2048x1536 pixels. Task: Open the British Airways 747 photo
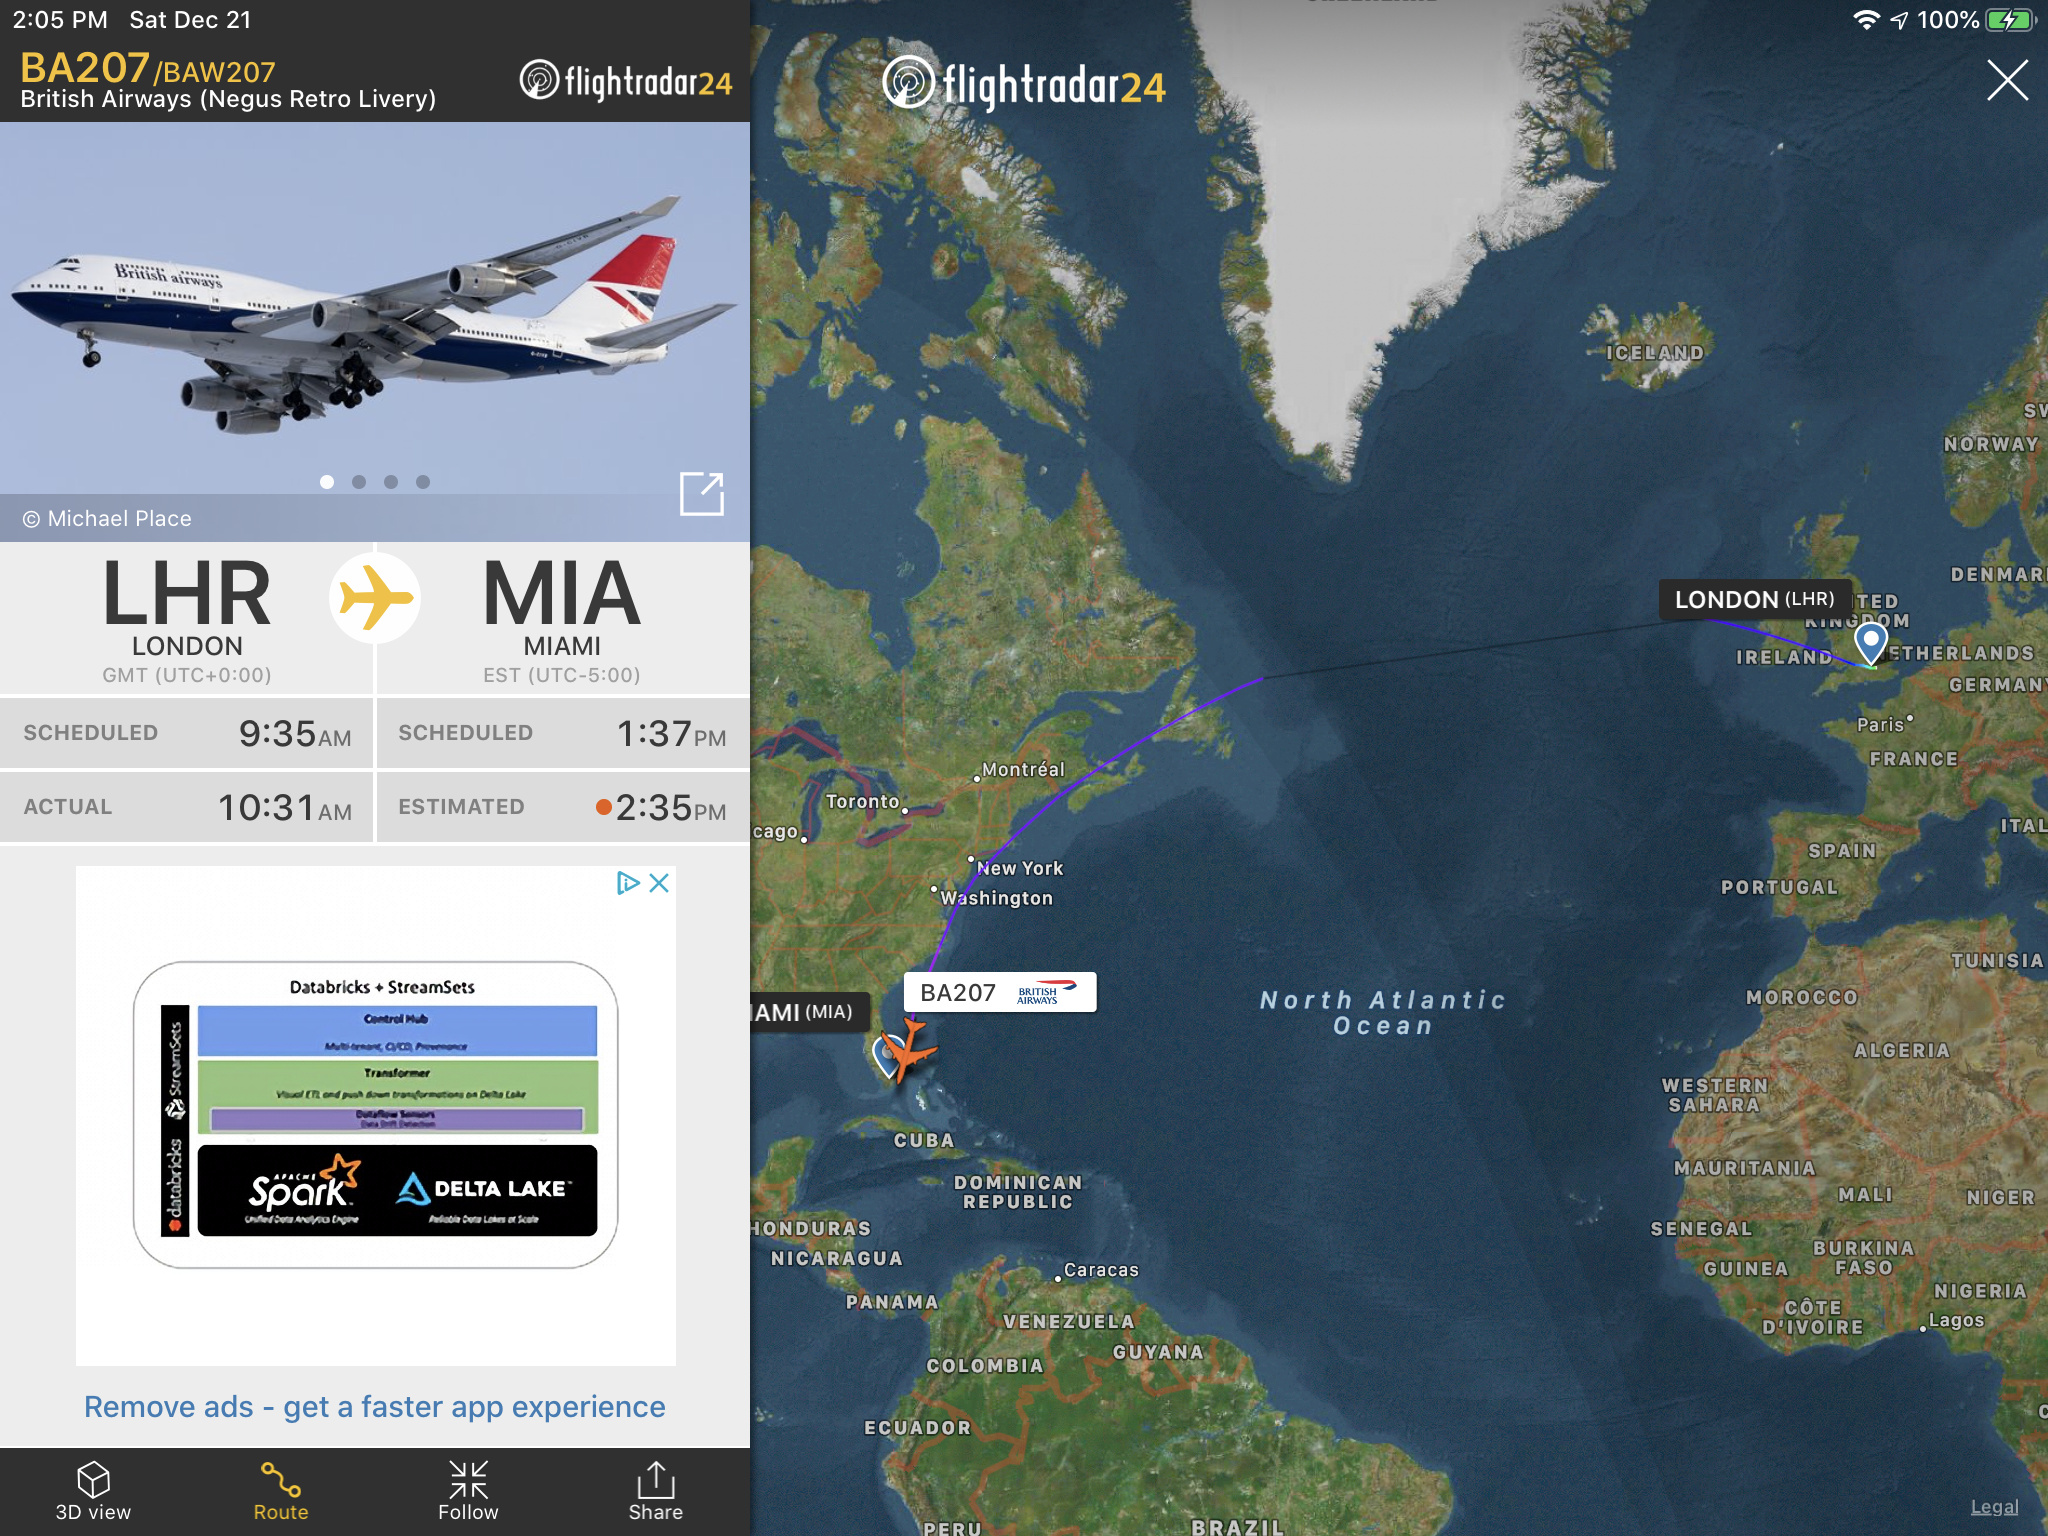(375, 310)
